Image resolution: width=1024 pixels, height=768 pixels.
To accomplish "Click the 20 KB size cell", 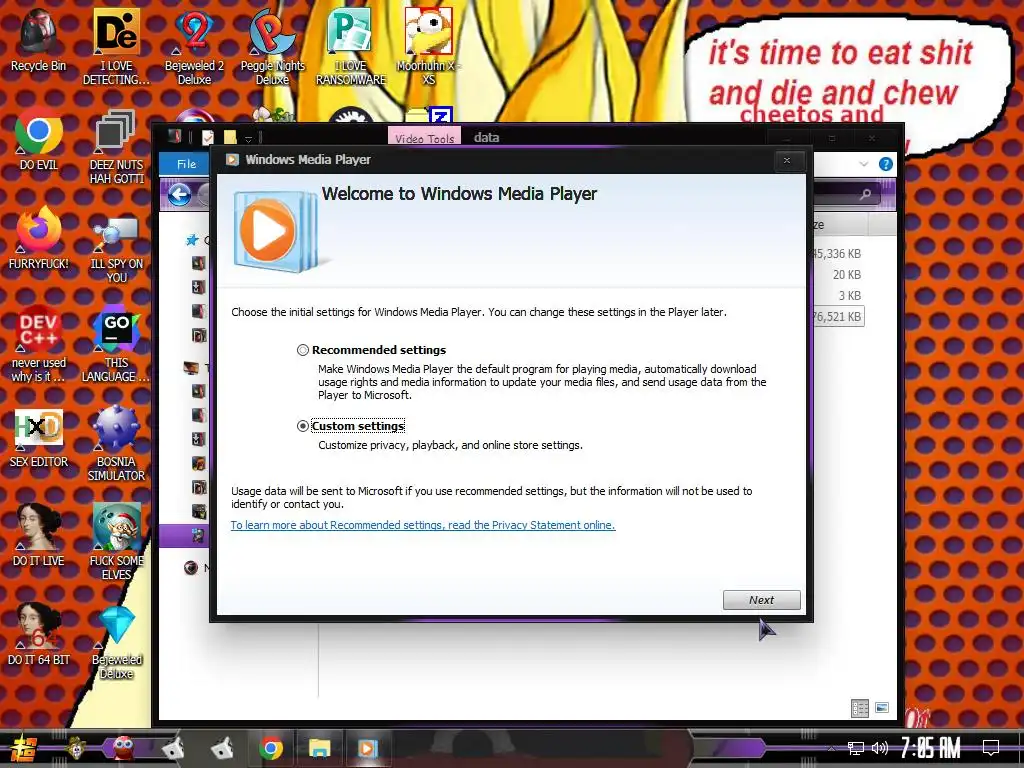I will [846, 274].
